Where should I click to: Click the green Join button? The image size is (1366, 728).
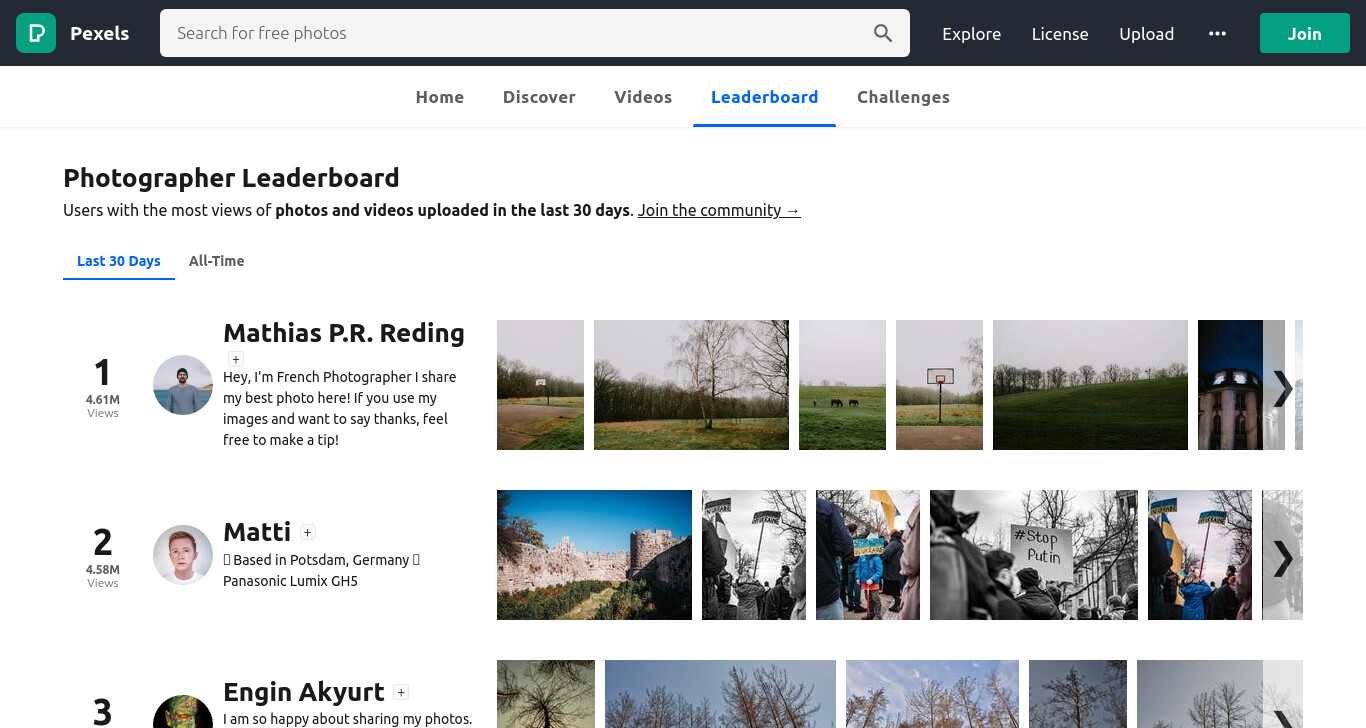[x=1304, y=33]
